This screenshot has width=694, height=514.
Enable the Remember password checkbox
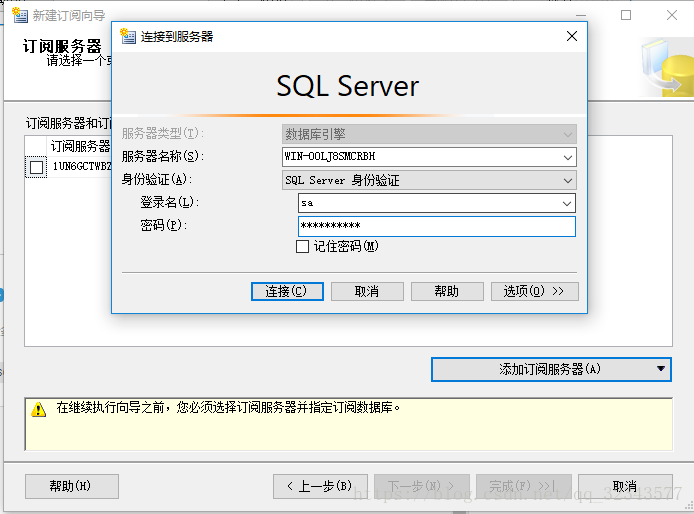tap(302, 247)
